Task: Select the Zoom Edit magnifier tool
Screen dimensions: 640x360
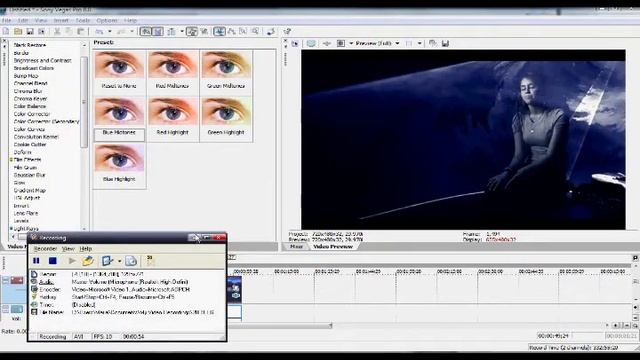Action: click(255, 31)
